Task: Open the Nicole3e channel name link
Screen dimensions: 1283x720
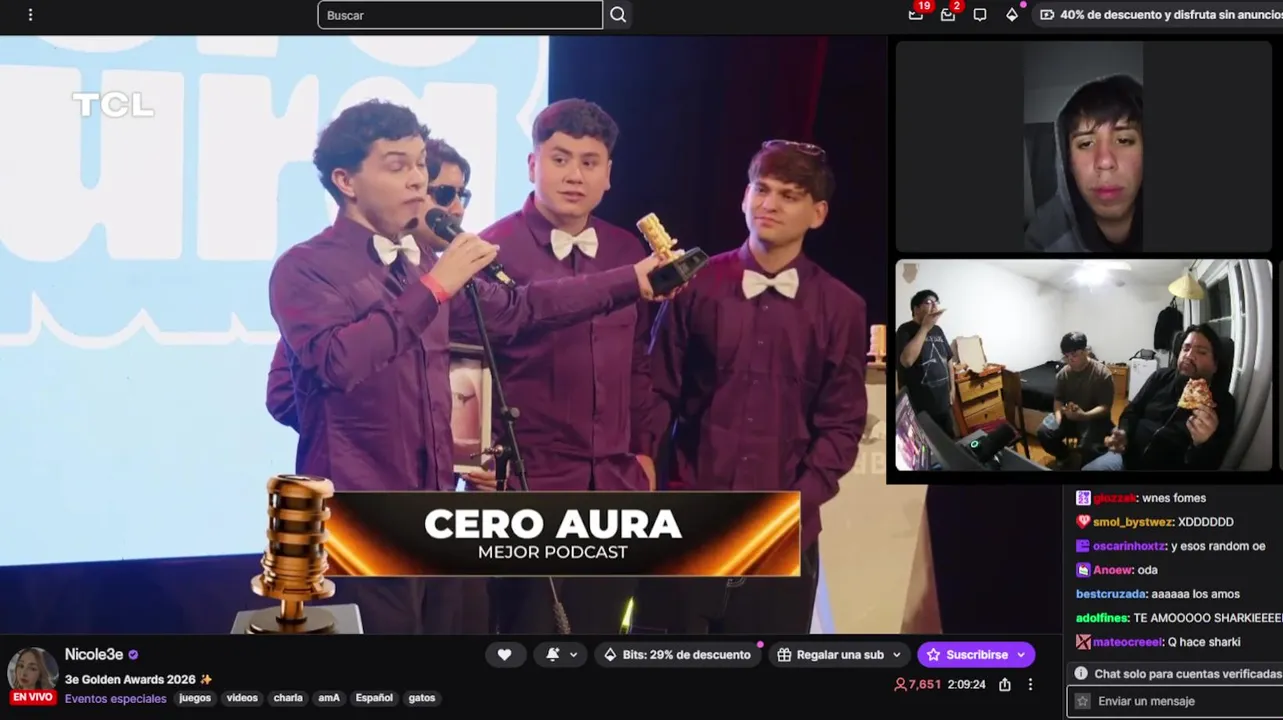Action: [94, 655]
